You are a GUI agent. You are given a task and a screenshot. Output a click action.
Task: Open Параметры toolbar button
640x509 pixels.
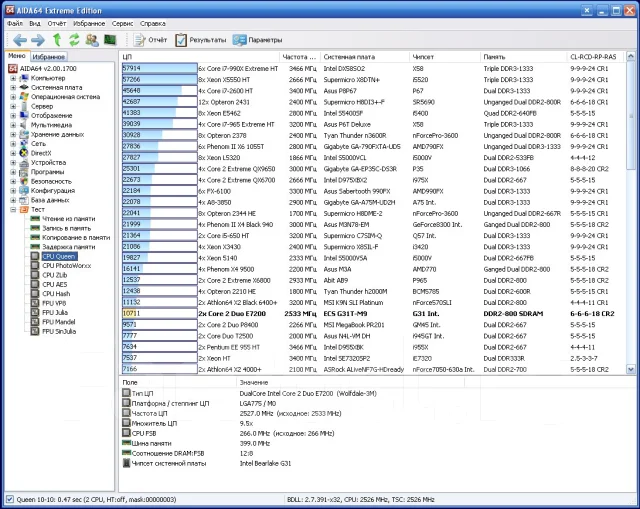pyautogui.click(x=258, y=40)
